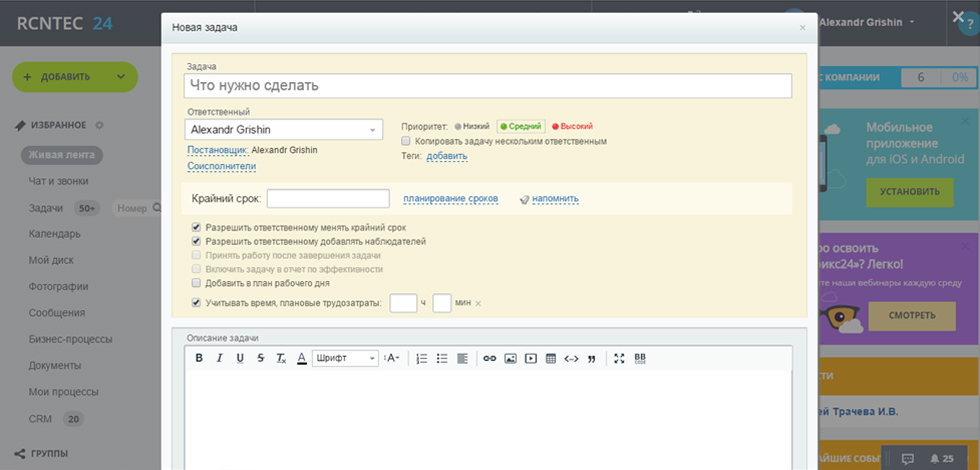Insert a hyperlink using the link icon
Screen dimensions: 980x470
(489, 358)
